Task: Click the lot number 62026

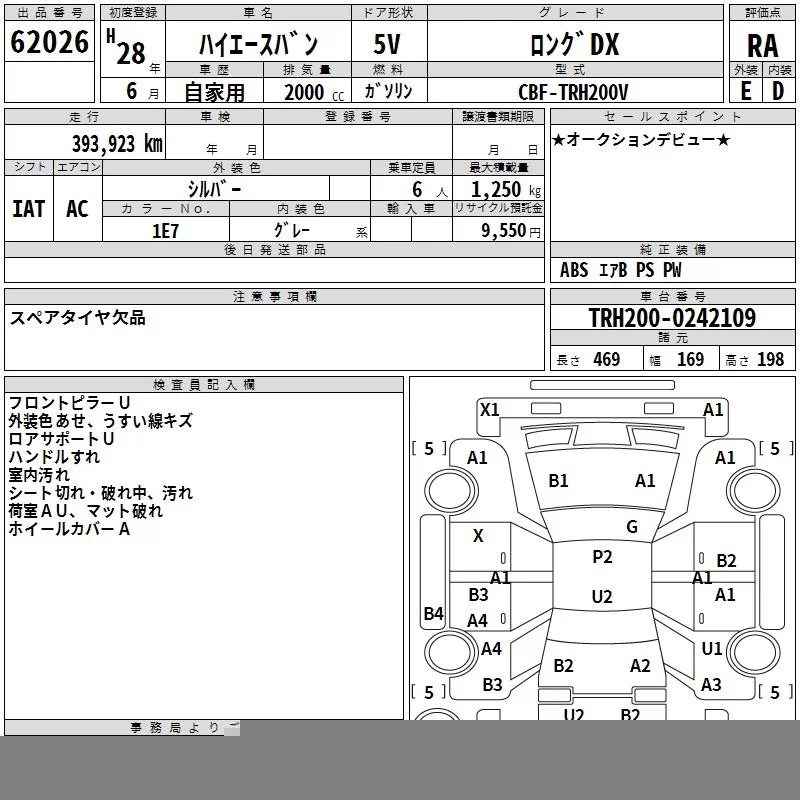Action: click(x=49, y=42)
